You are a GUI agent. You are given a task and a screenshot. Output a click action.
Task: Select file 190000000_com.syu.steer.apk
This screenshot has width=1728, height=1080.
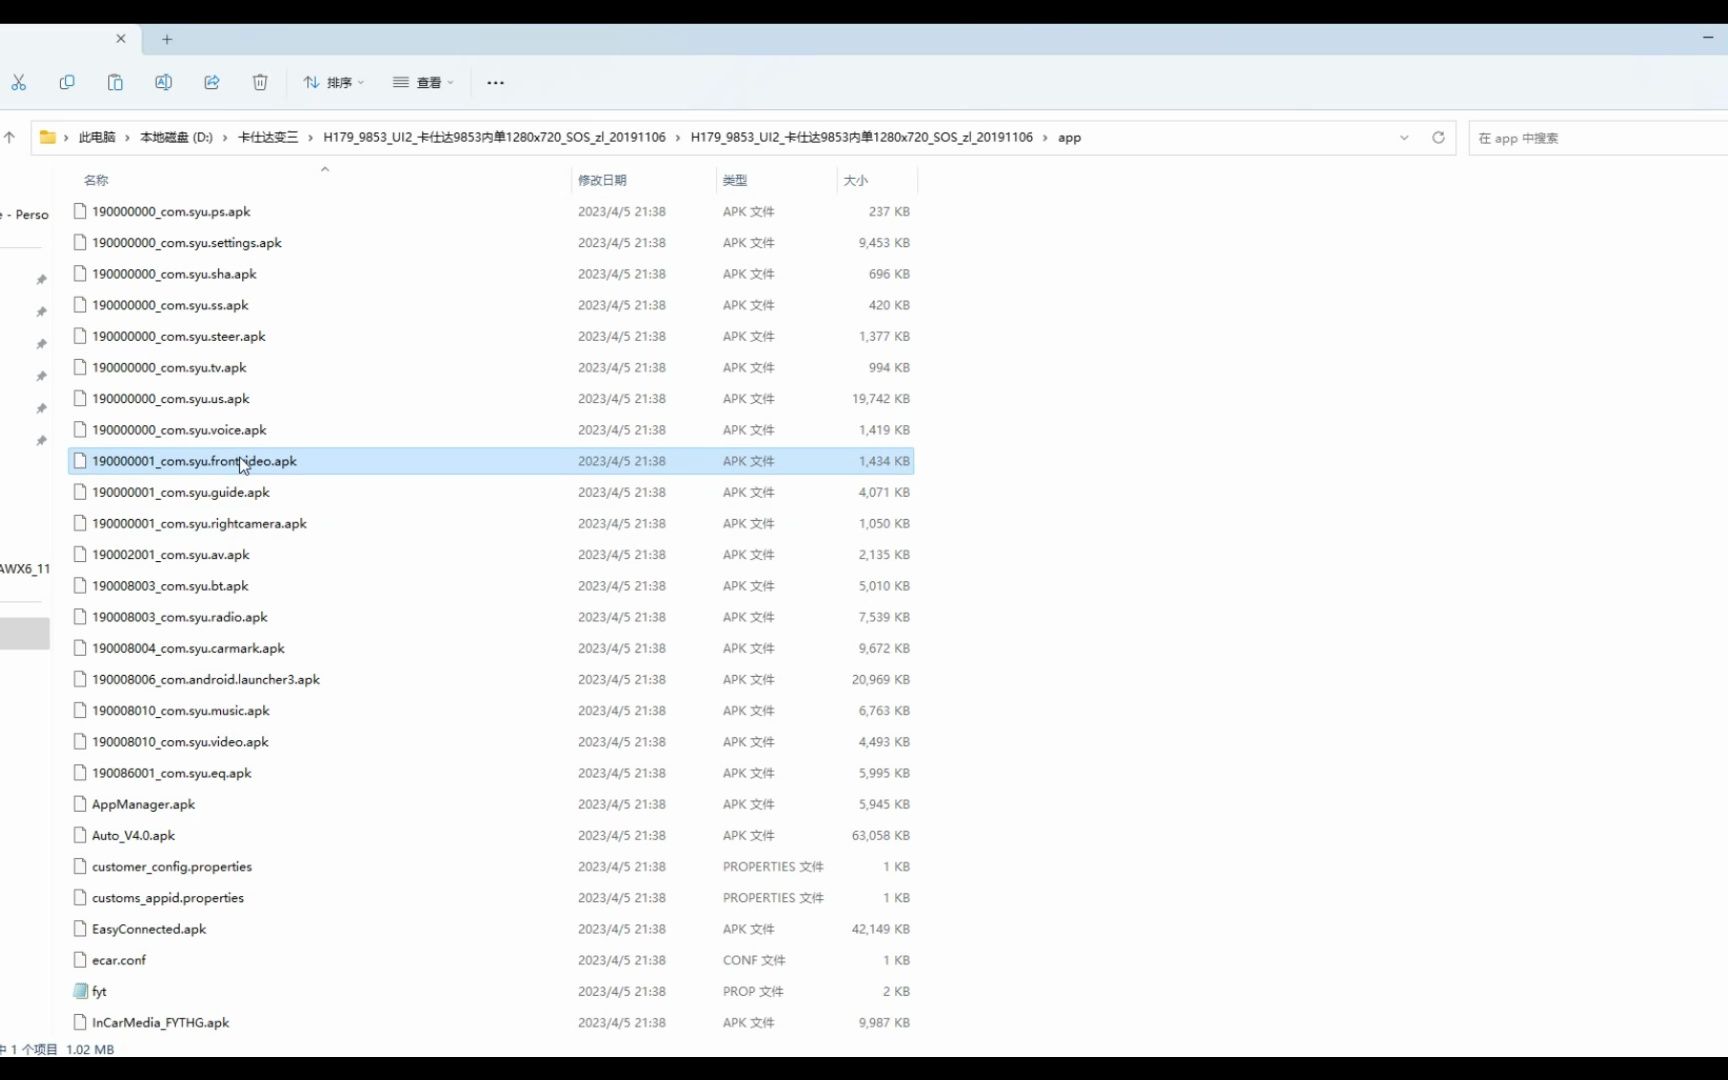click(491, 336)
